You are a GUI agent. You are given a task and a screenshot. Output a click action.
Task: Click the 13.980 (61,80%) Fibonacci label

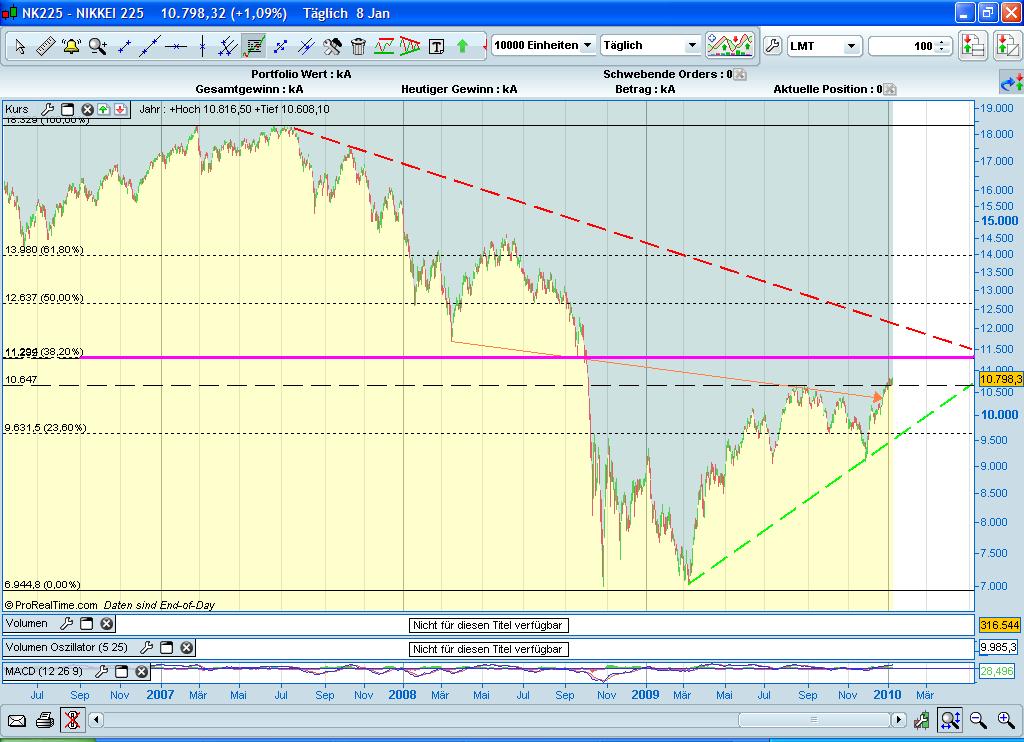[44, 250]
